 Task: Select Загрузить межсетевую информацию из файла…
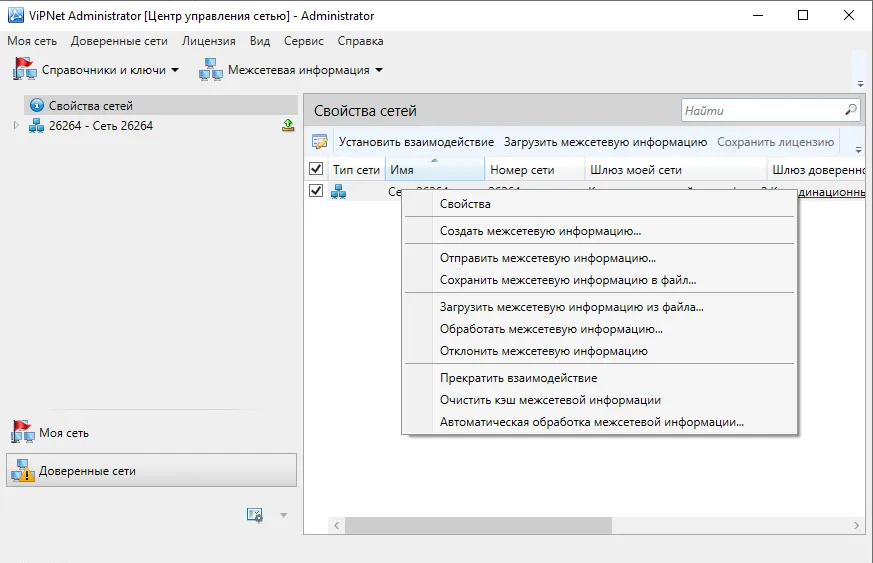point(599,307)
